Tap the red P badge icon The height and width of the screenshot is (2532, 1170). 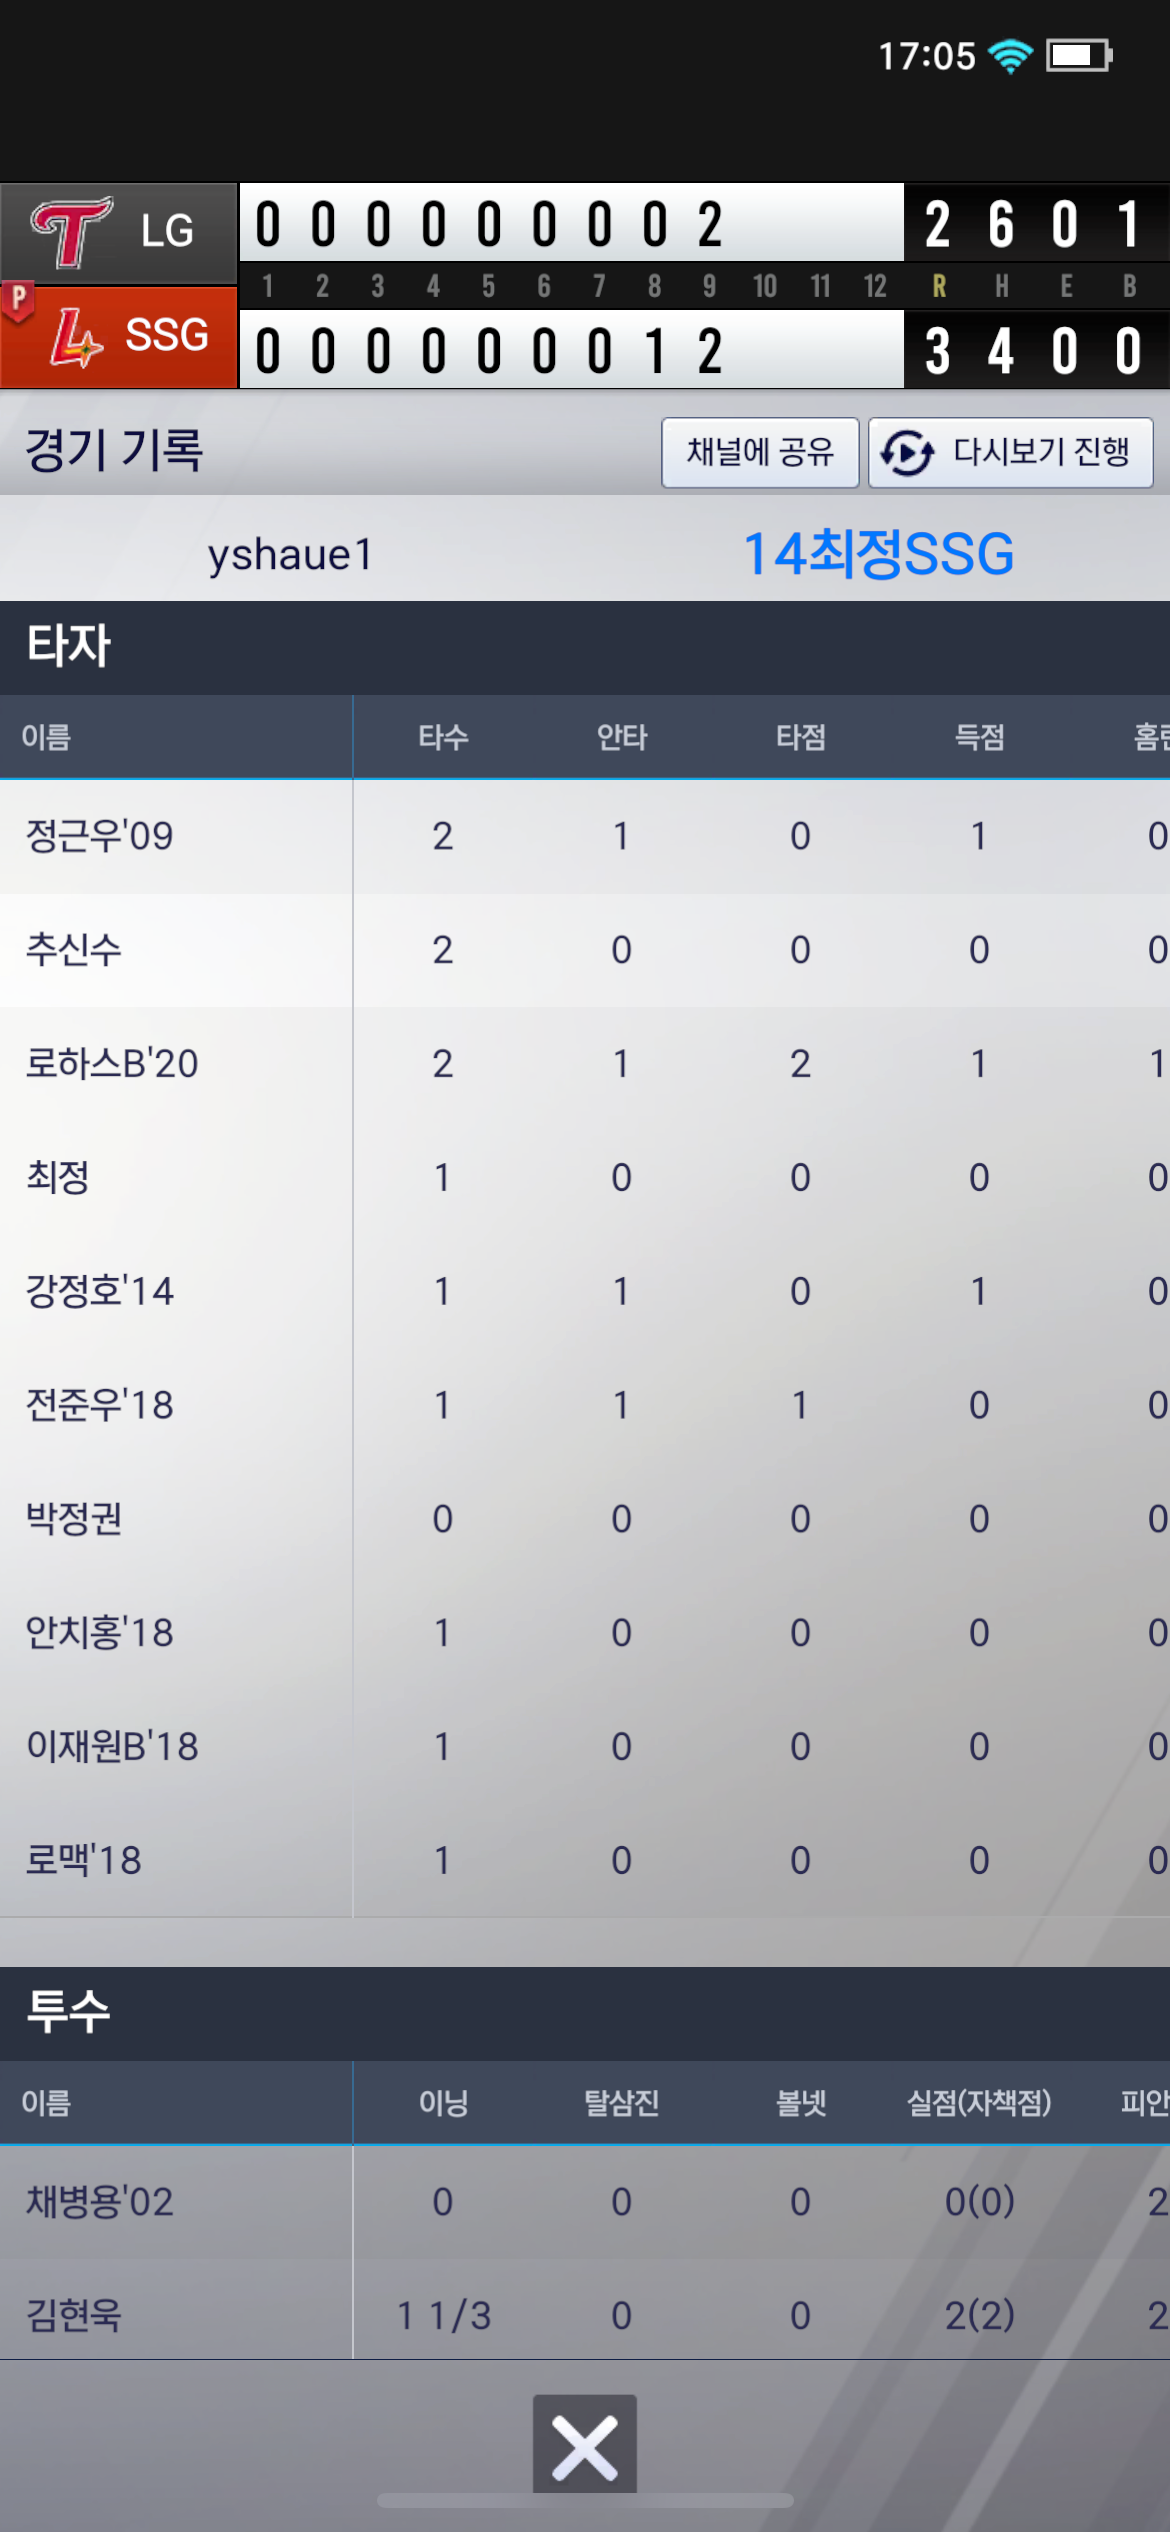18,299
